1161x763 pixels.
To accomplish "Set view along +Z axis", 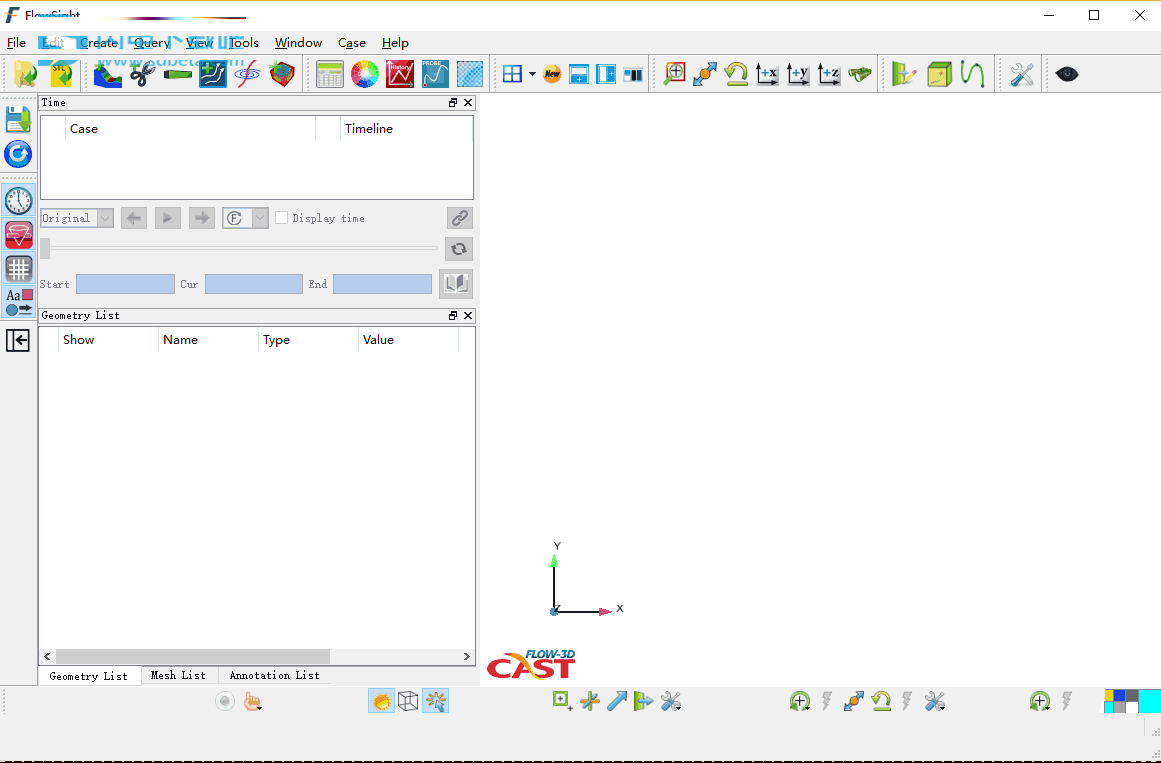I will (x=829, y=74).
